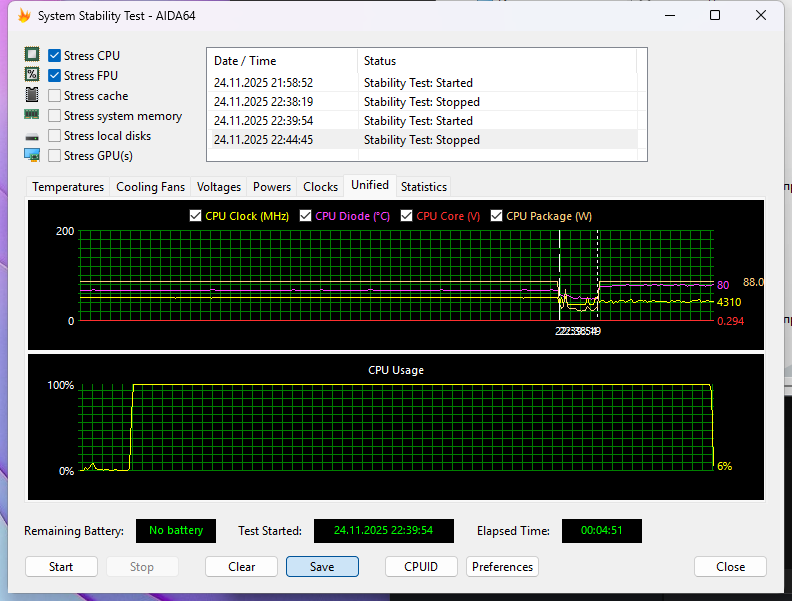Show the Statistics tab

pos(424,187)
